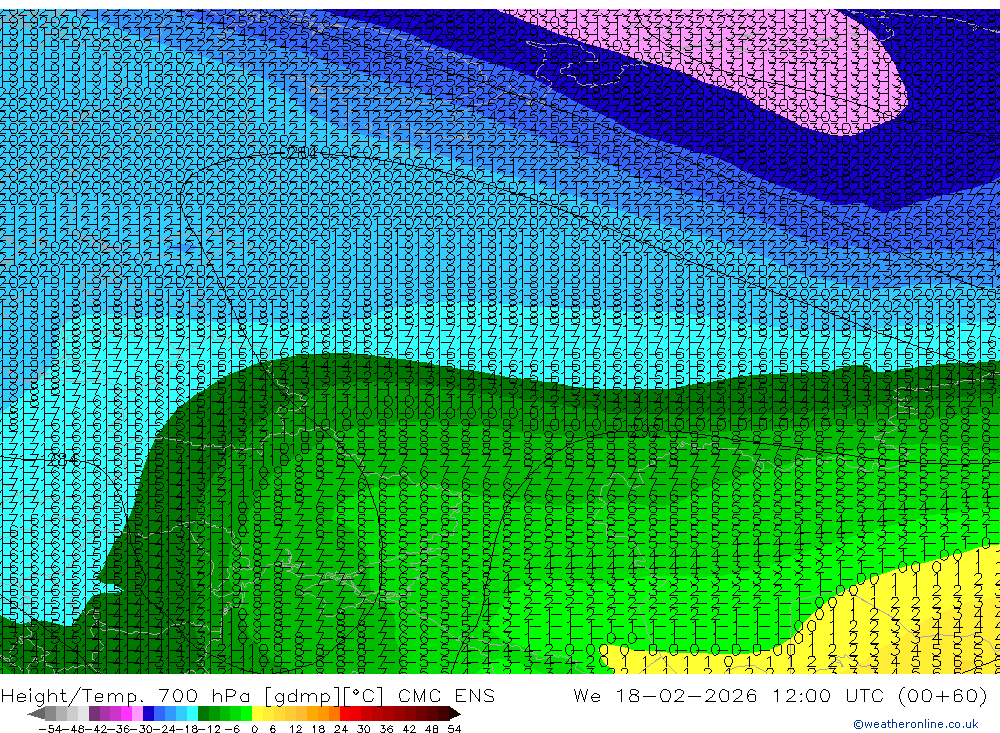Pick the dark blue swatch in the legend

(148, 714)
